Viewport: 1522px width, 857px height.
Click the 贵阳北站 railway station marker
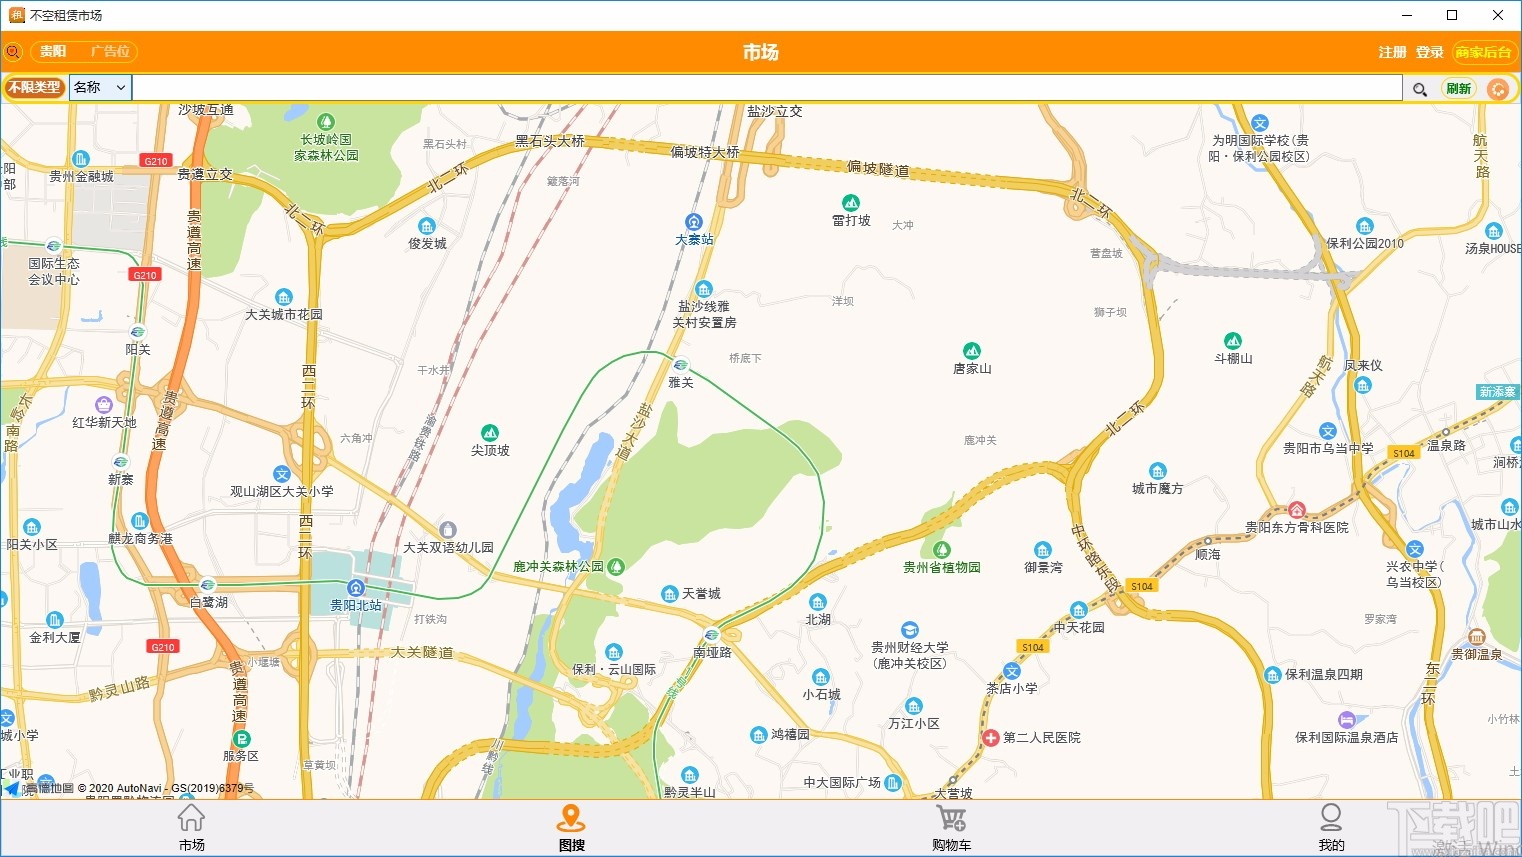356,587
